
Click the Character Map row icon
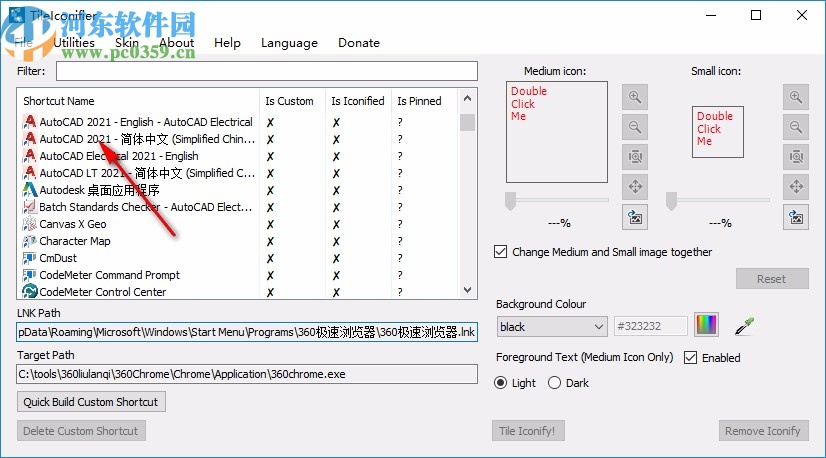(30, 241)
